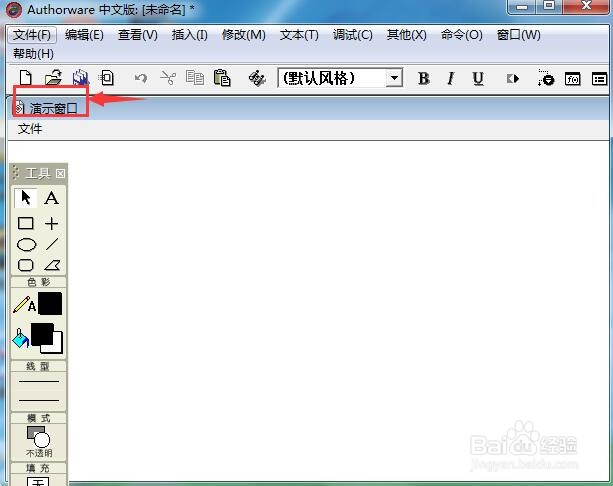Image resolution: width=613 pixels, height=486 pixels.
Task: Select the Diagonal line tool
Action: [52, 244]
